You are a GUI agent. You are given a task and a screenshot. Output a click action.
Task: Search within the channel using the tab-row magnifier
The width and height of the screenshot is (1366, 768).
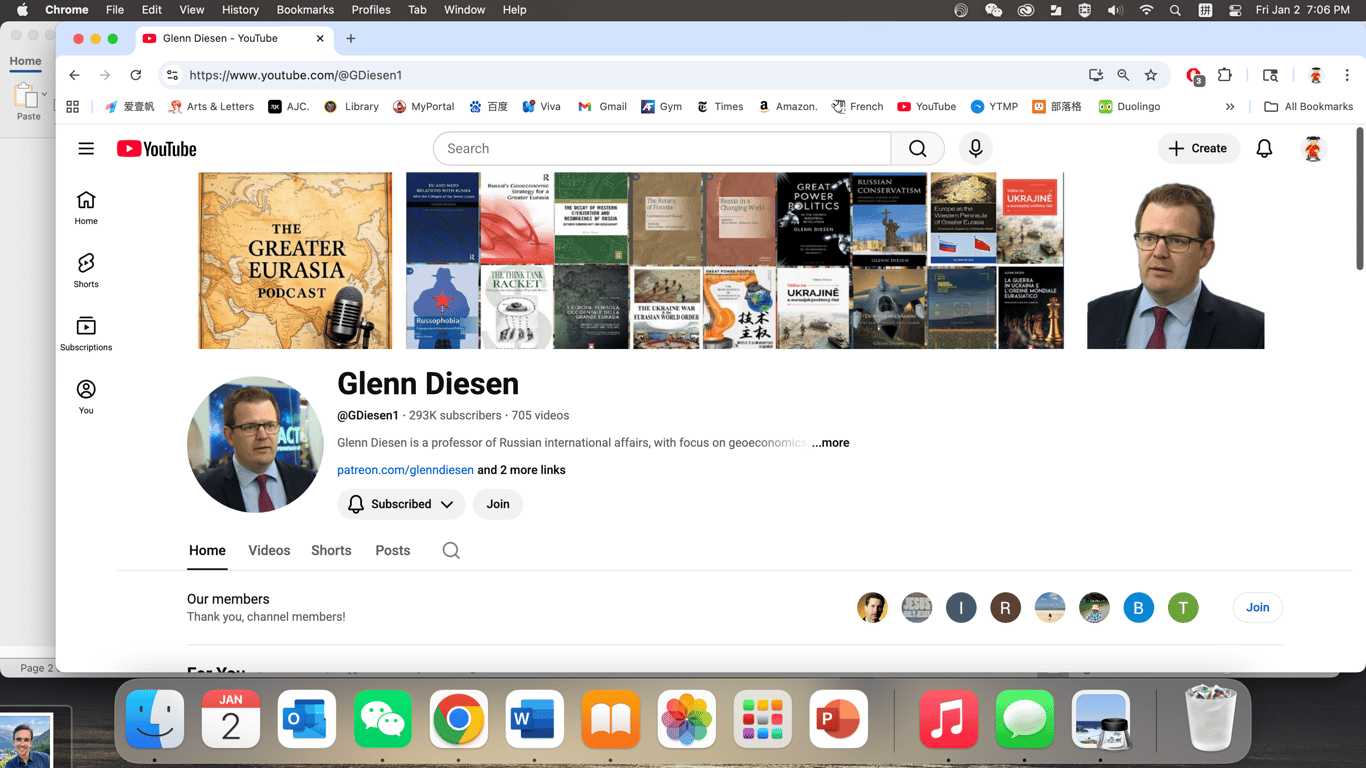tap(451, 551)
